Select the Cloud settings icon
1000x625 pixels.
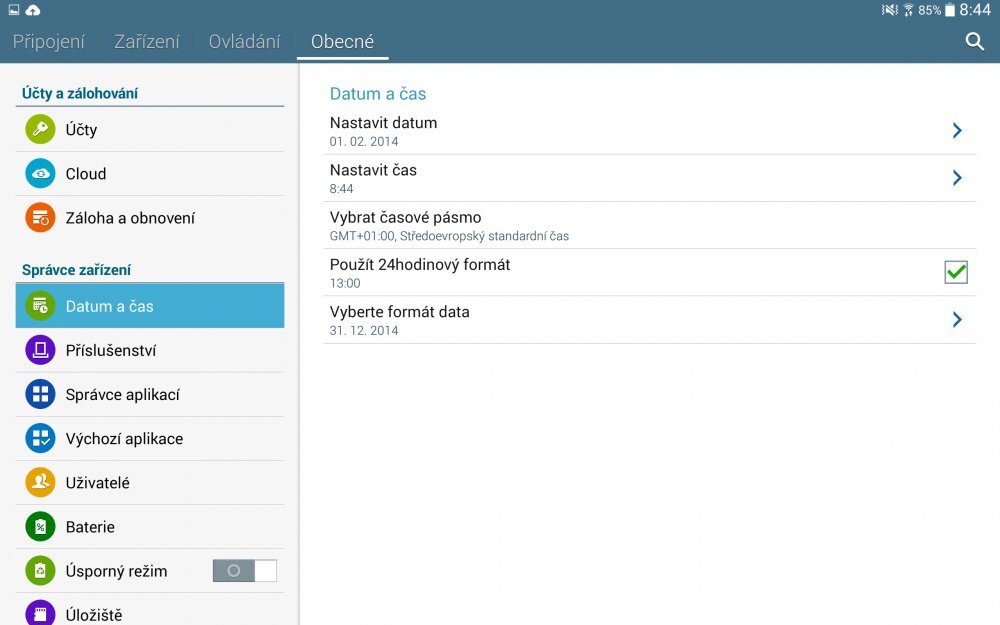[40, 173]
